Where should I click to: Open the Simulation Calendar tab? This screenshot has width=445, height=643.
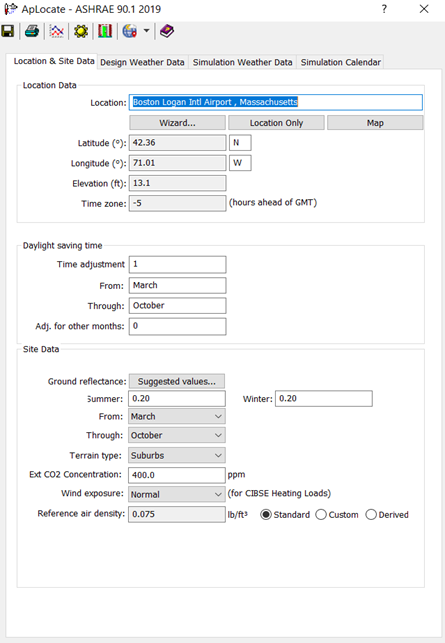click(x=340, y=62)
